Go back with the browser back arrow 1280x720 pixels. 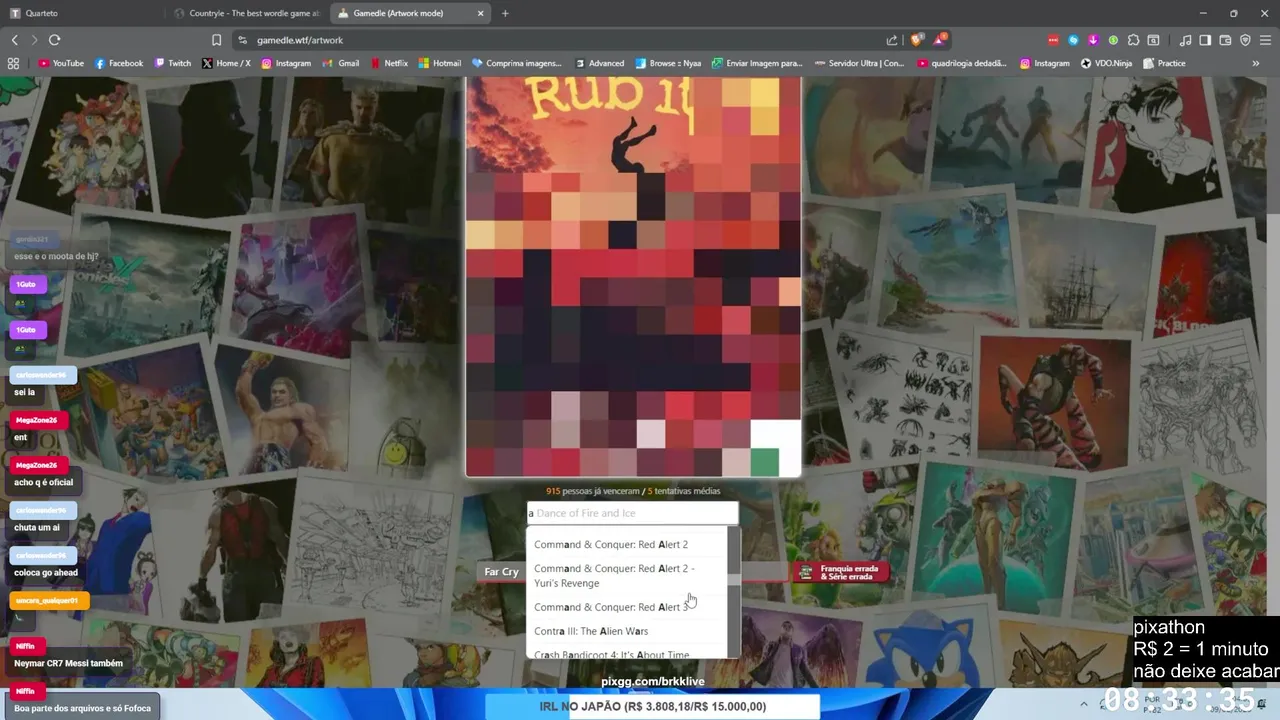[15, 40]
